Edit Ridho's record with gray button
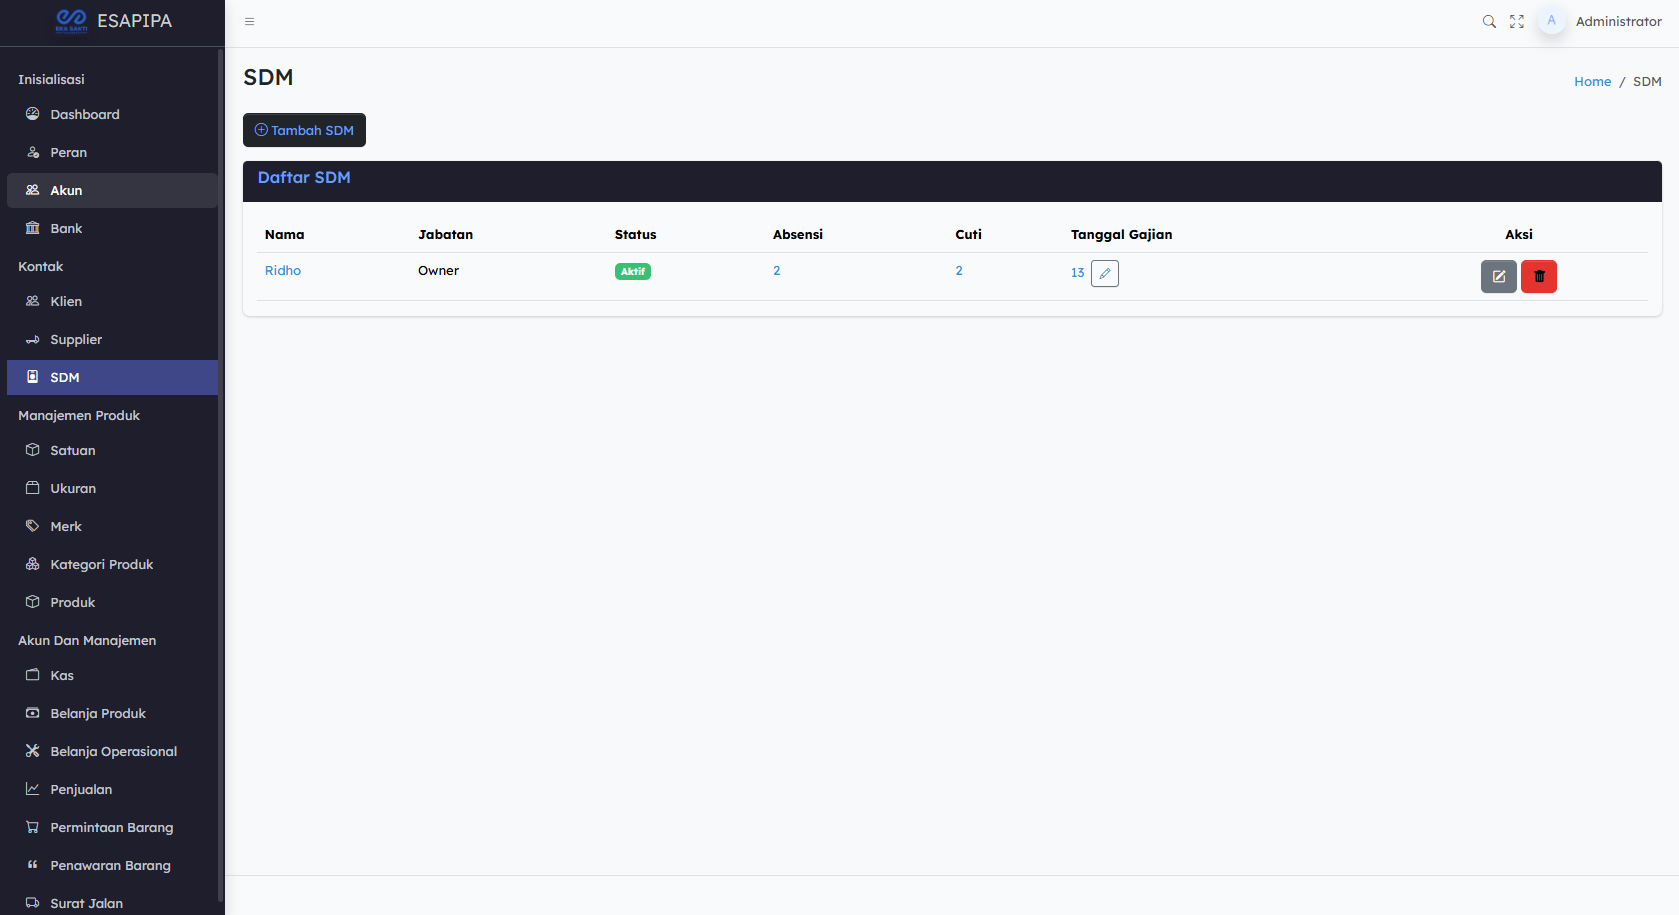1679x915 pixels. (x=1499, y=276)
